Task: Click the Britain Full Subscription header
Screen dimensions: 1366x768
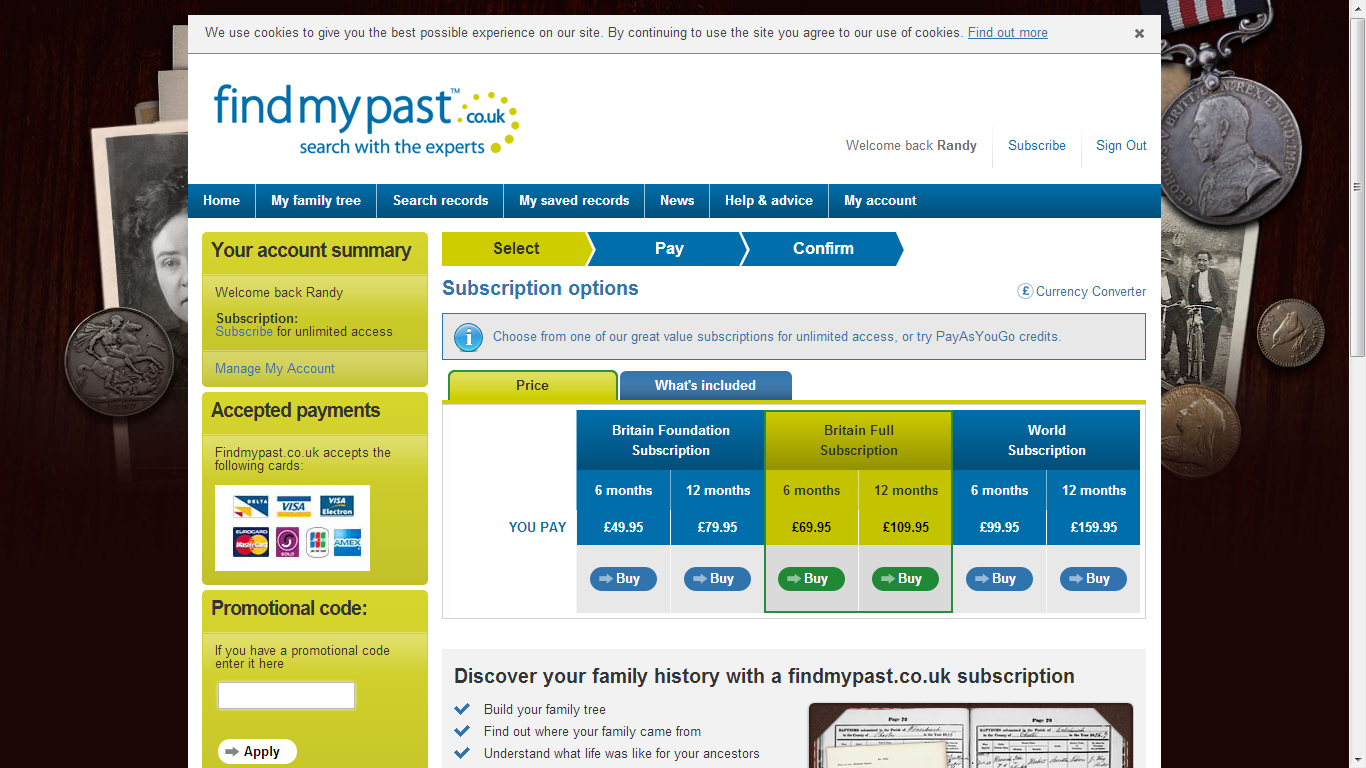Action: pyautogui.click(x=858, y=440)
